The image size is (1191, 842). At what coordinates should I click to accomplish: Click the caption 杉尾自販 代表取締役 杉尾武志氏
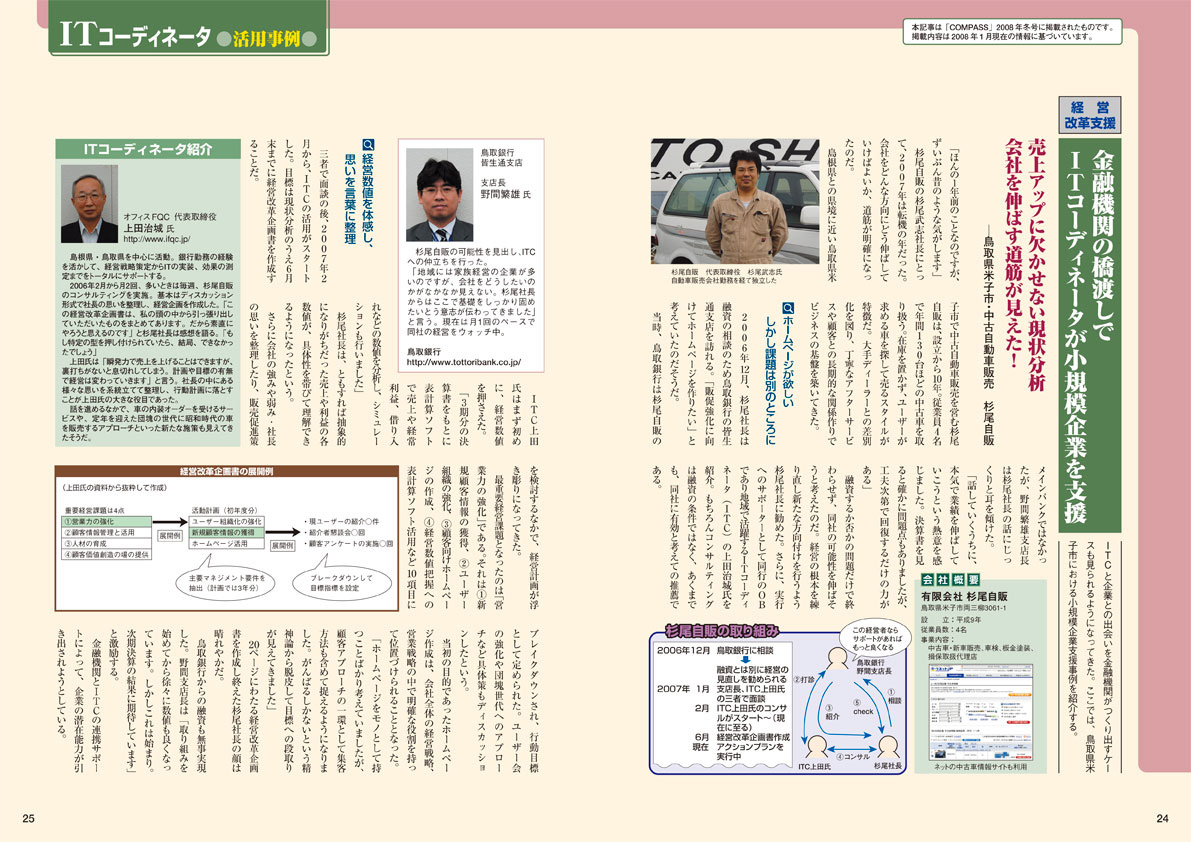coord(726,272)
